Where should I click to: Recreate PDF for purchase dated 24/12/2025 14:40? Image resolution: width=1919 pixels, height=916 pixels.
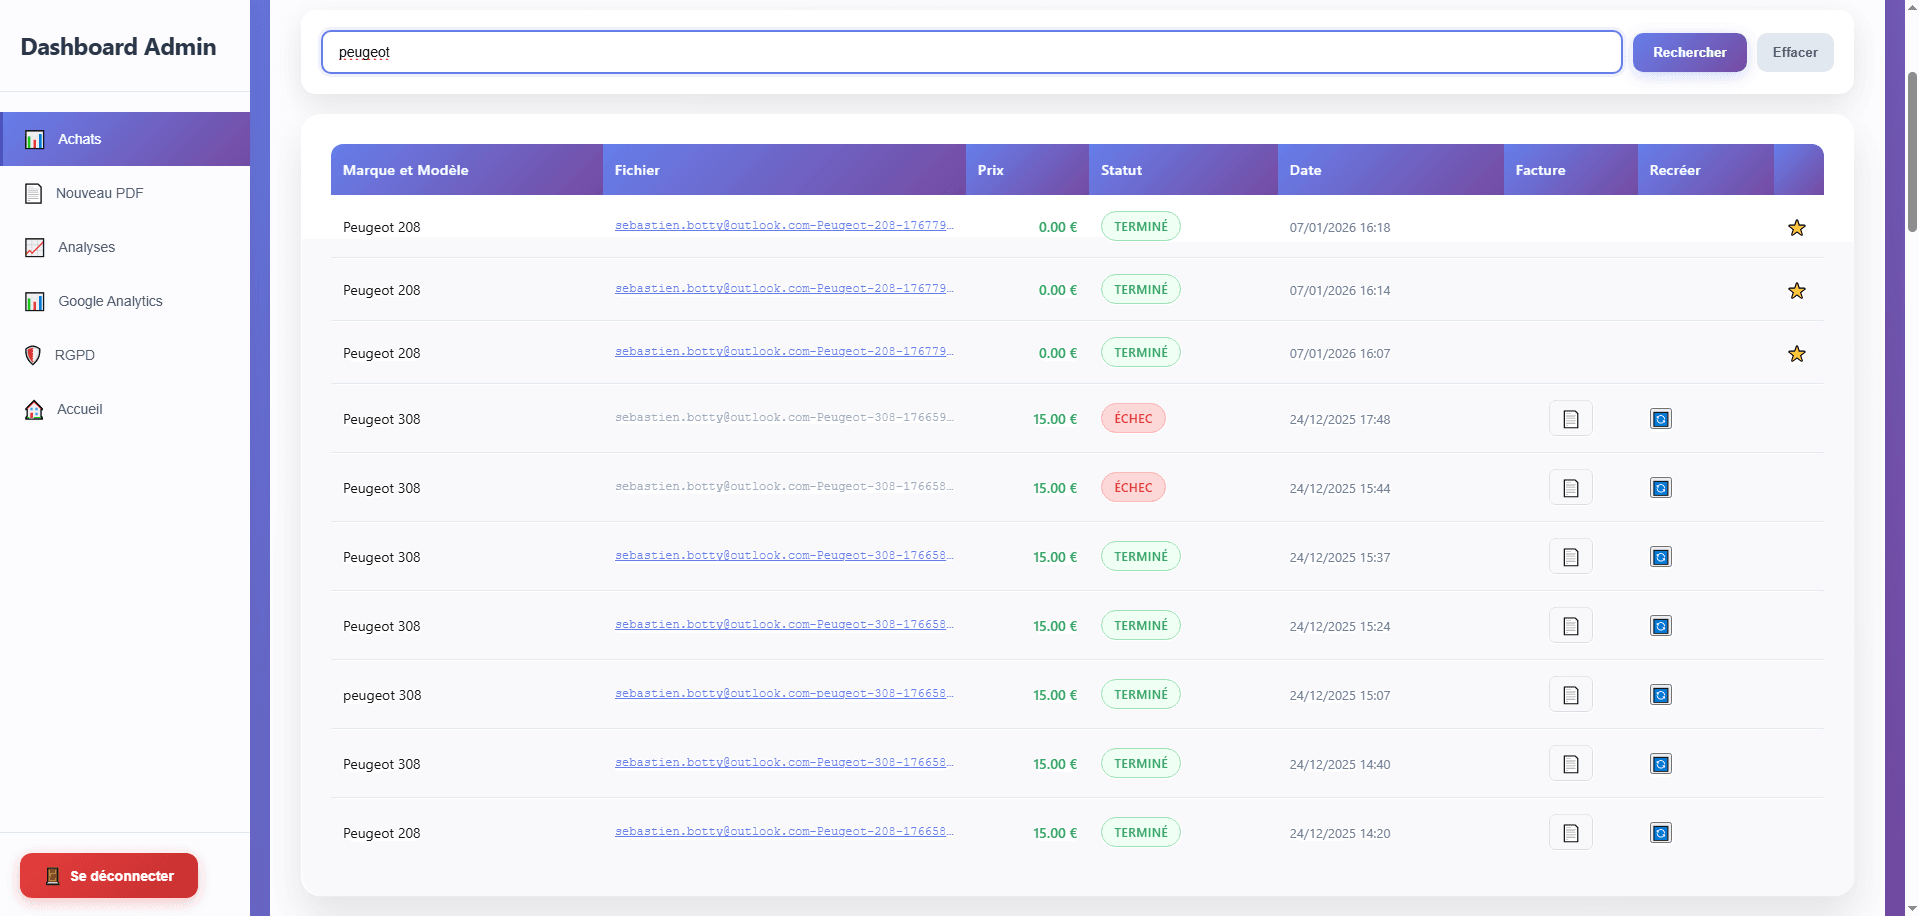pos(1660,764)
